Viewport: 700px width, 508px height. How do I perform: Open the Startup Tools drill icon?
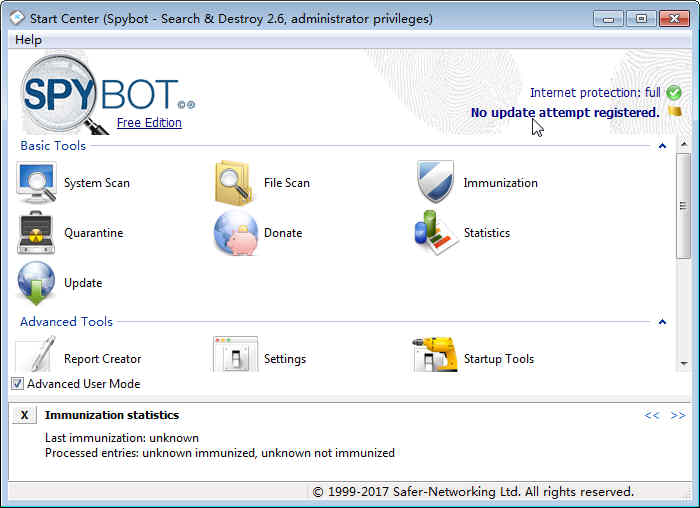(435, 355)
